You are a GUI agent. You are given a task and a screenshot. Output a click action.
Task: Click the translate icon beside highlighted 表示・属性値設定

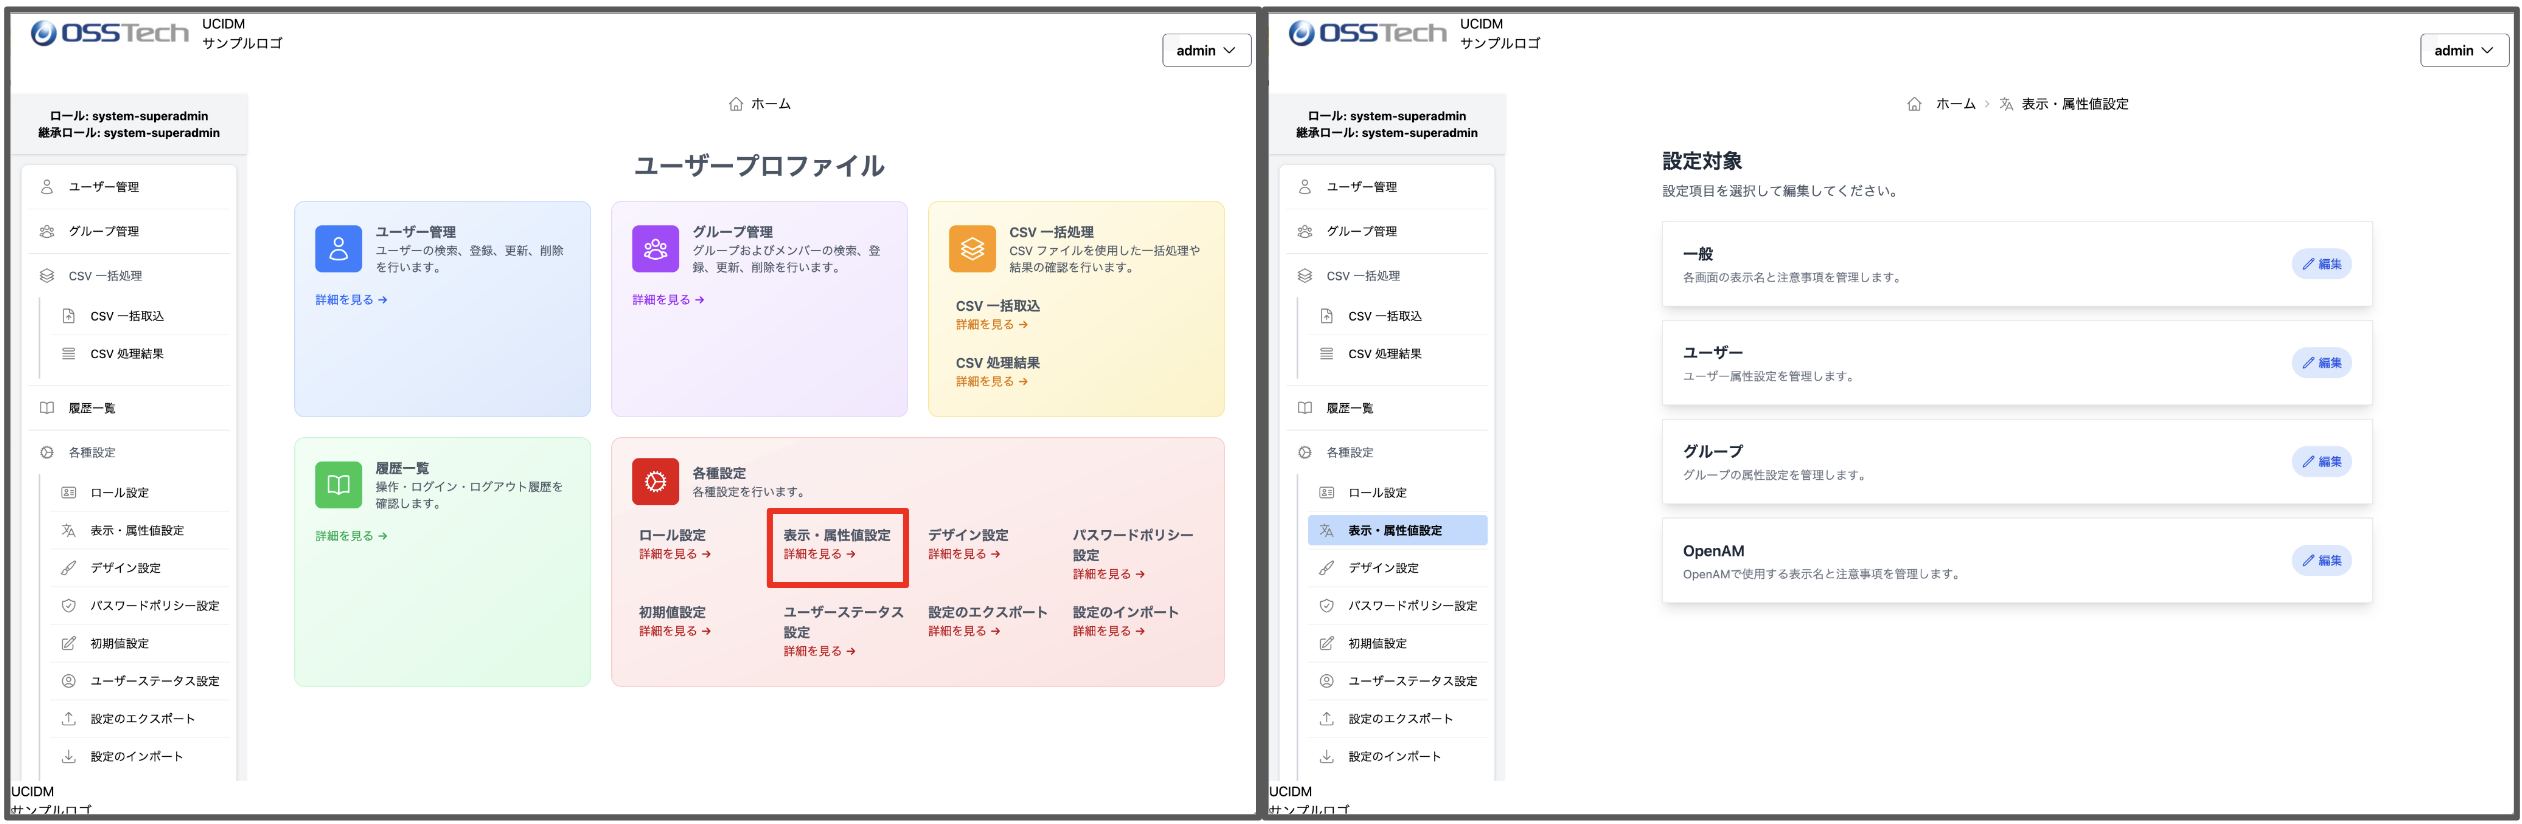point(1326,531)
